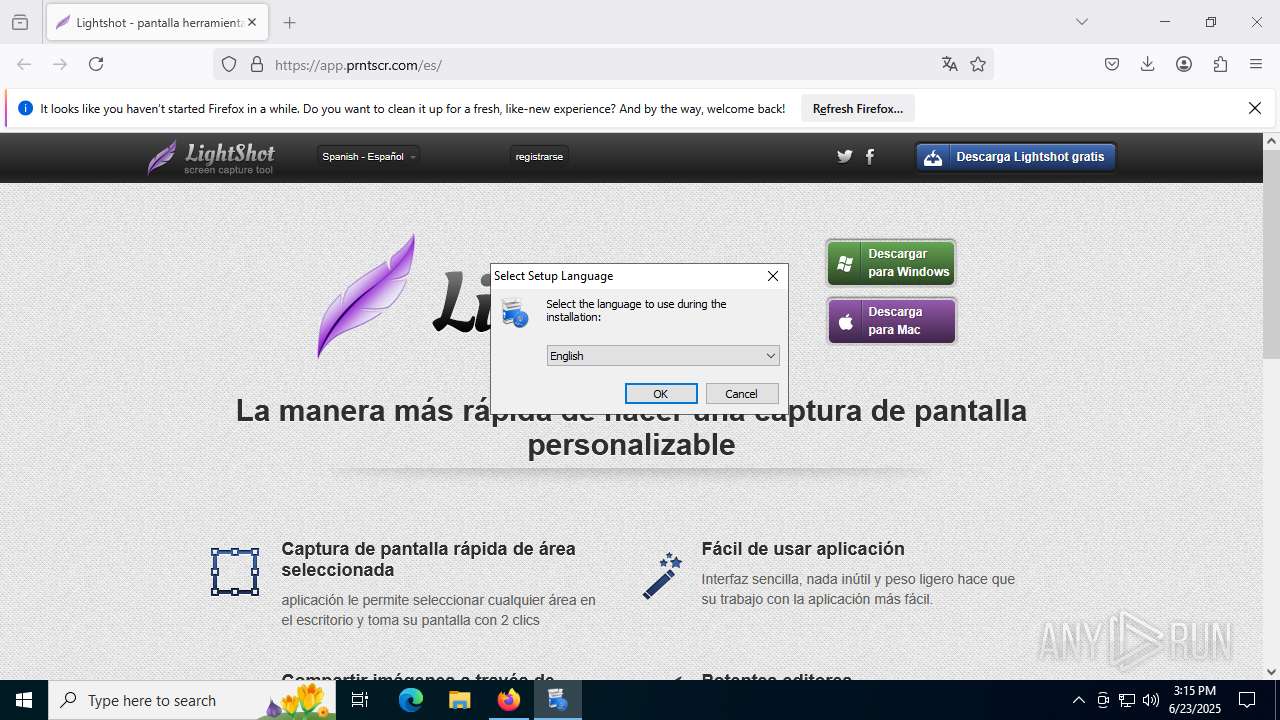Open network status tray icon
This screenshot has height=720, width=1280.
[x=1127, y=700]
